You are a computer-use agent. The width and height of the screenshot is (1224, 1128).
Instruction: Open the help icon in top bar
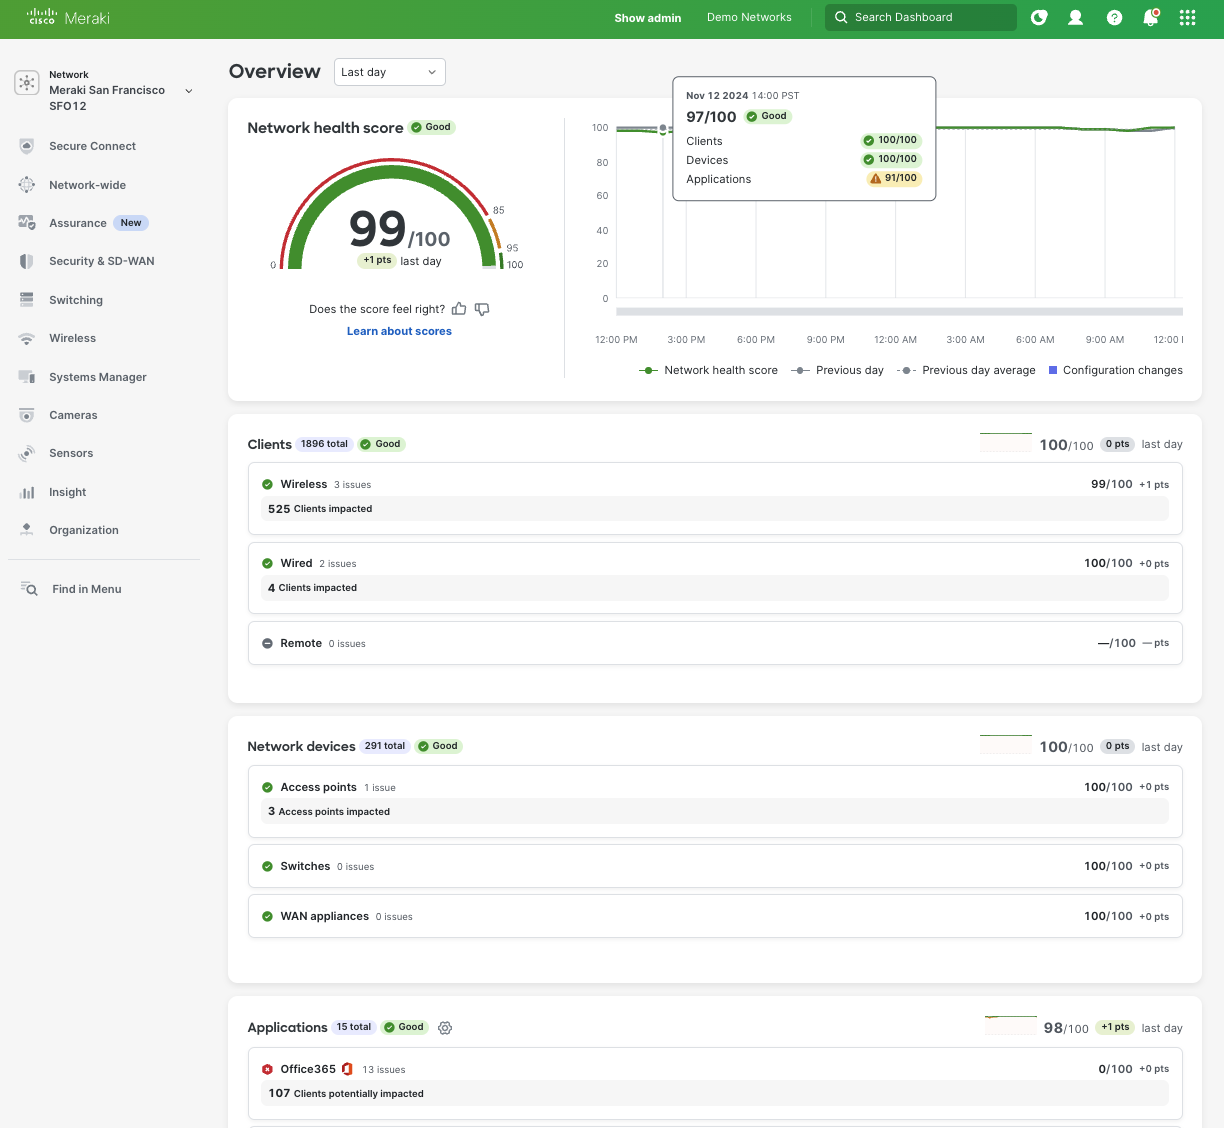1114,17
